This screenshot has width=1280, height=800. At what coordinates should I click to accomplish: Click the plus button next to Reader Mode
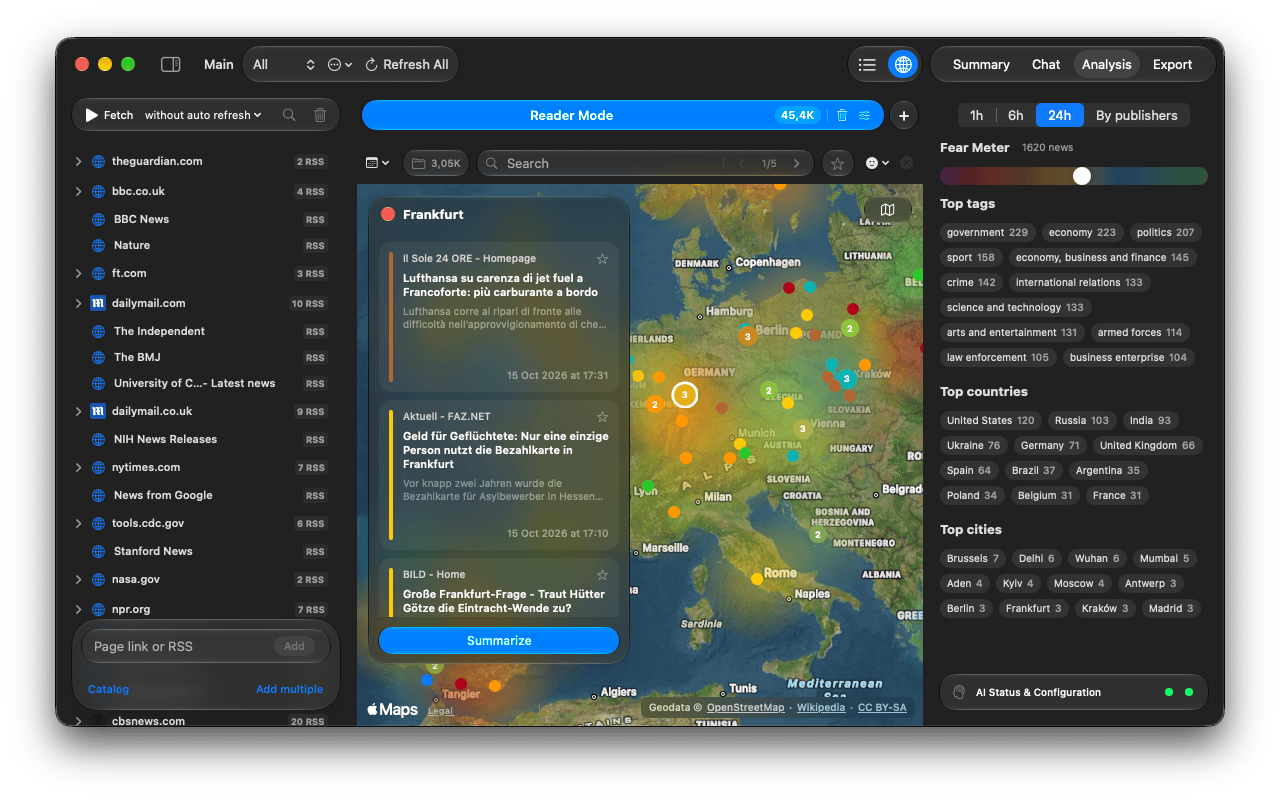pos(904,115)
